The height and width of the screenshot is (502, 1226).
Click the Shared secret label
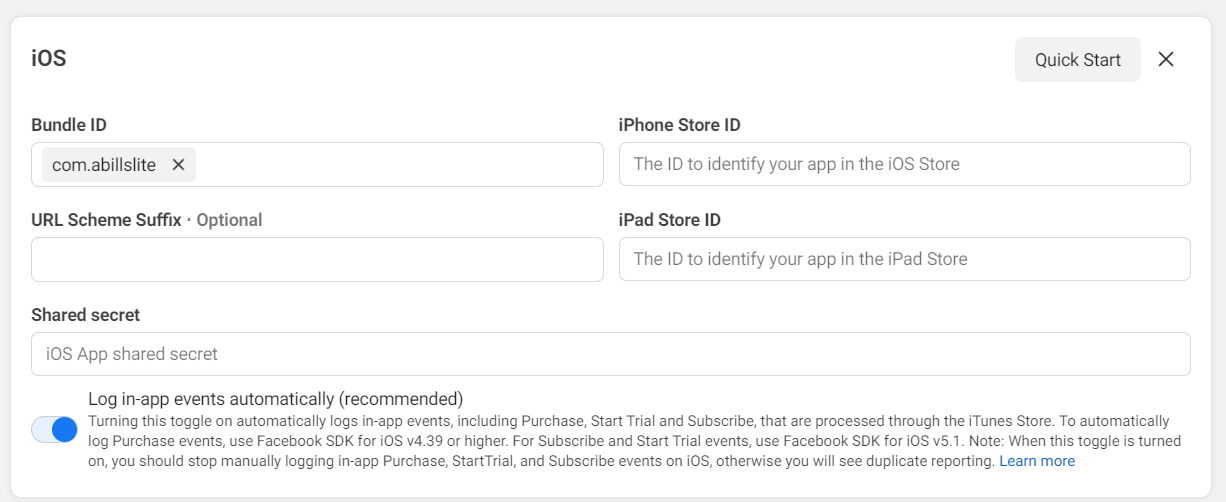[85, 315]
